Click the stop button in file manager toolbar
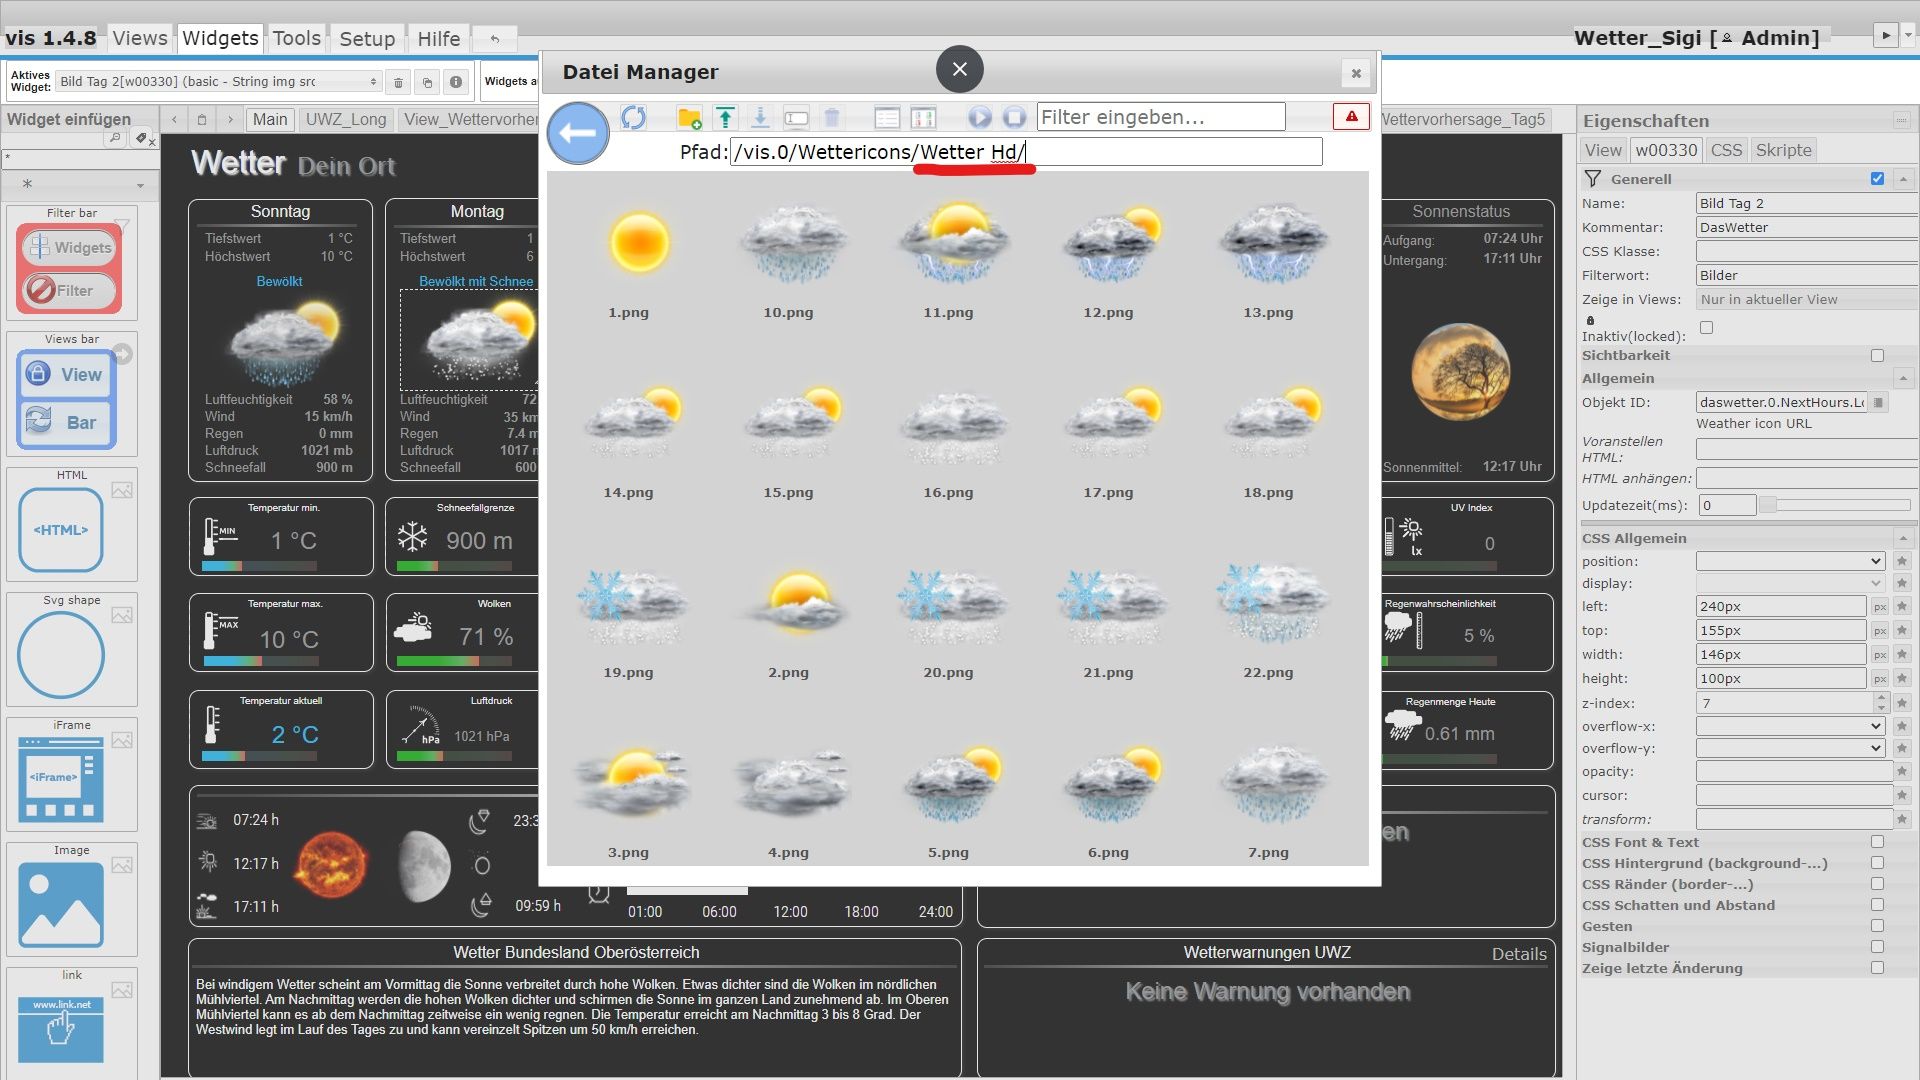The image size is (1920, 1080). click(1014, 118)
